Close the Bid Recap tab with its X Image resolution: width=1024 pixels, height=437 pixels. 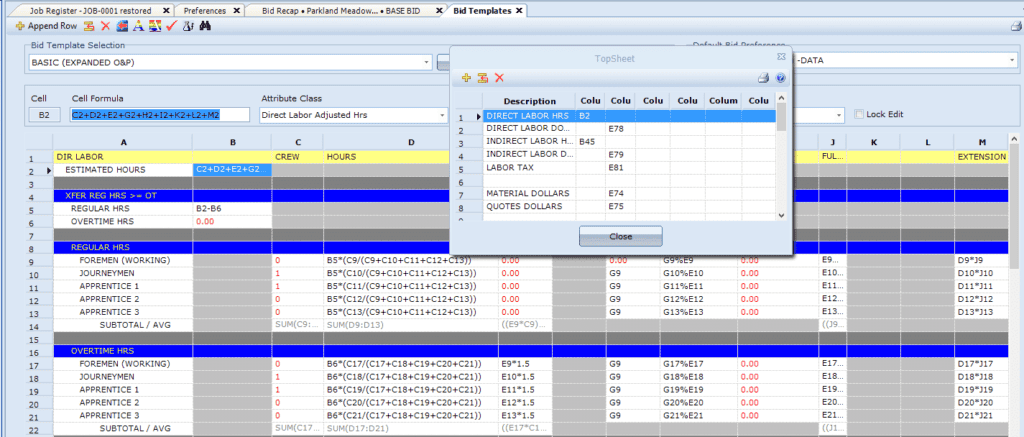tap(438, 11)
